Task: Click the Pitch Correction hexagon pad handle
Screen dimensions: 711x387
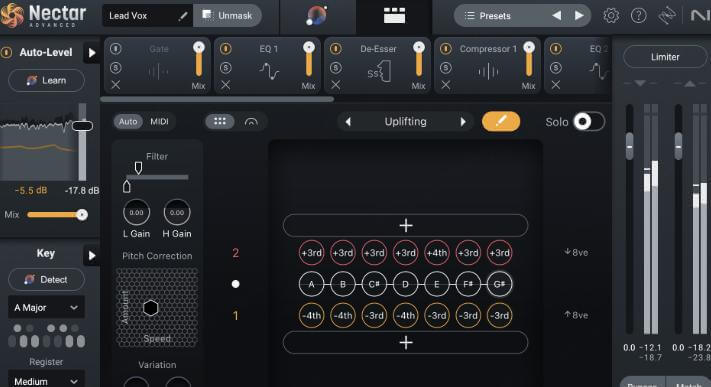Action: coord(151,308)
